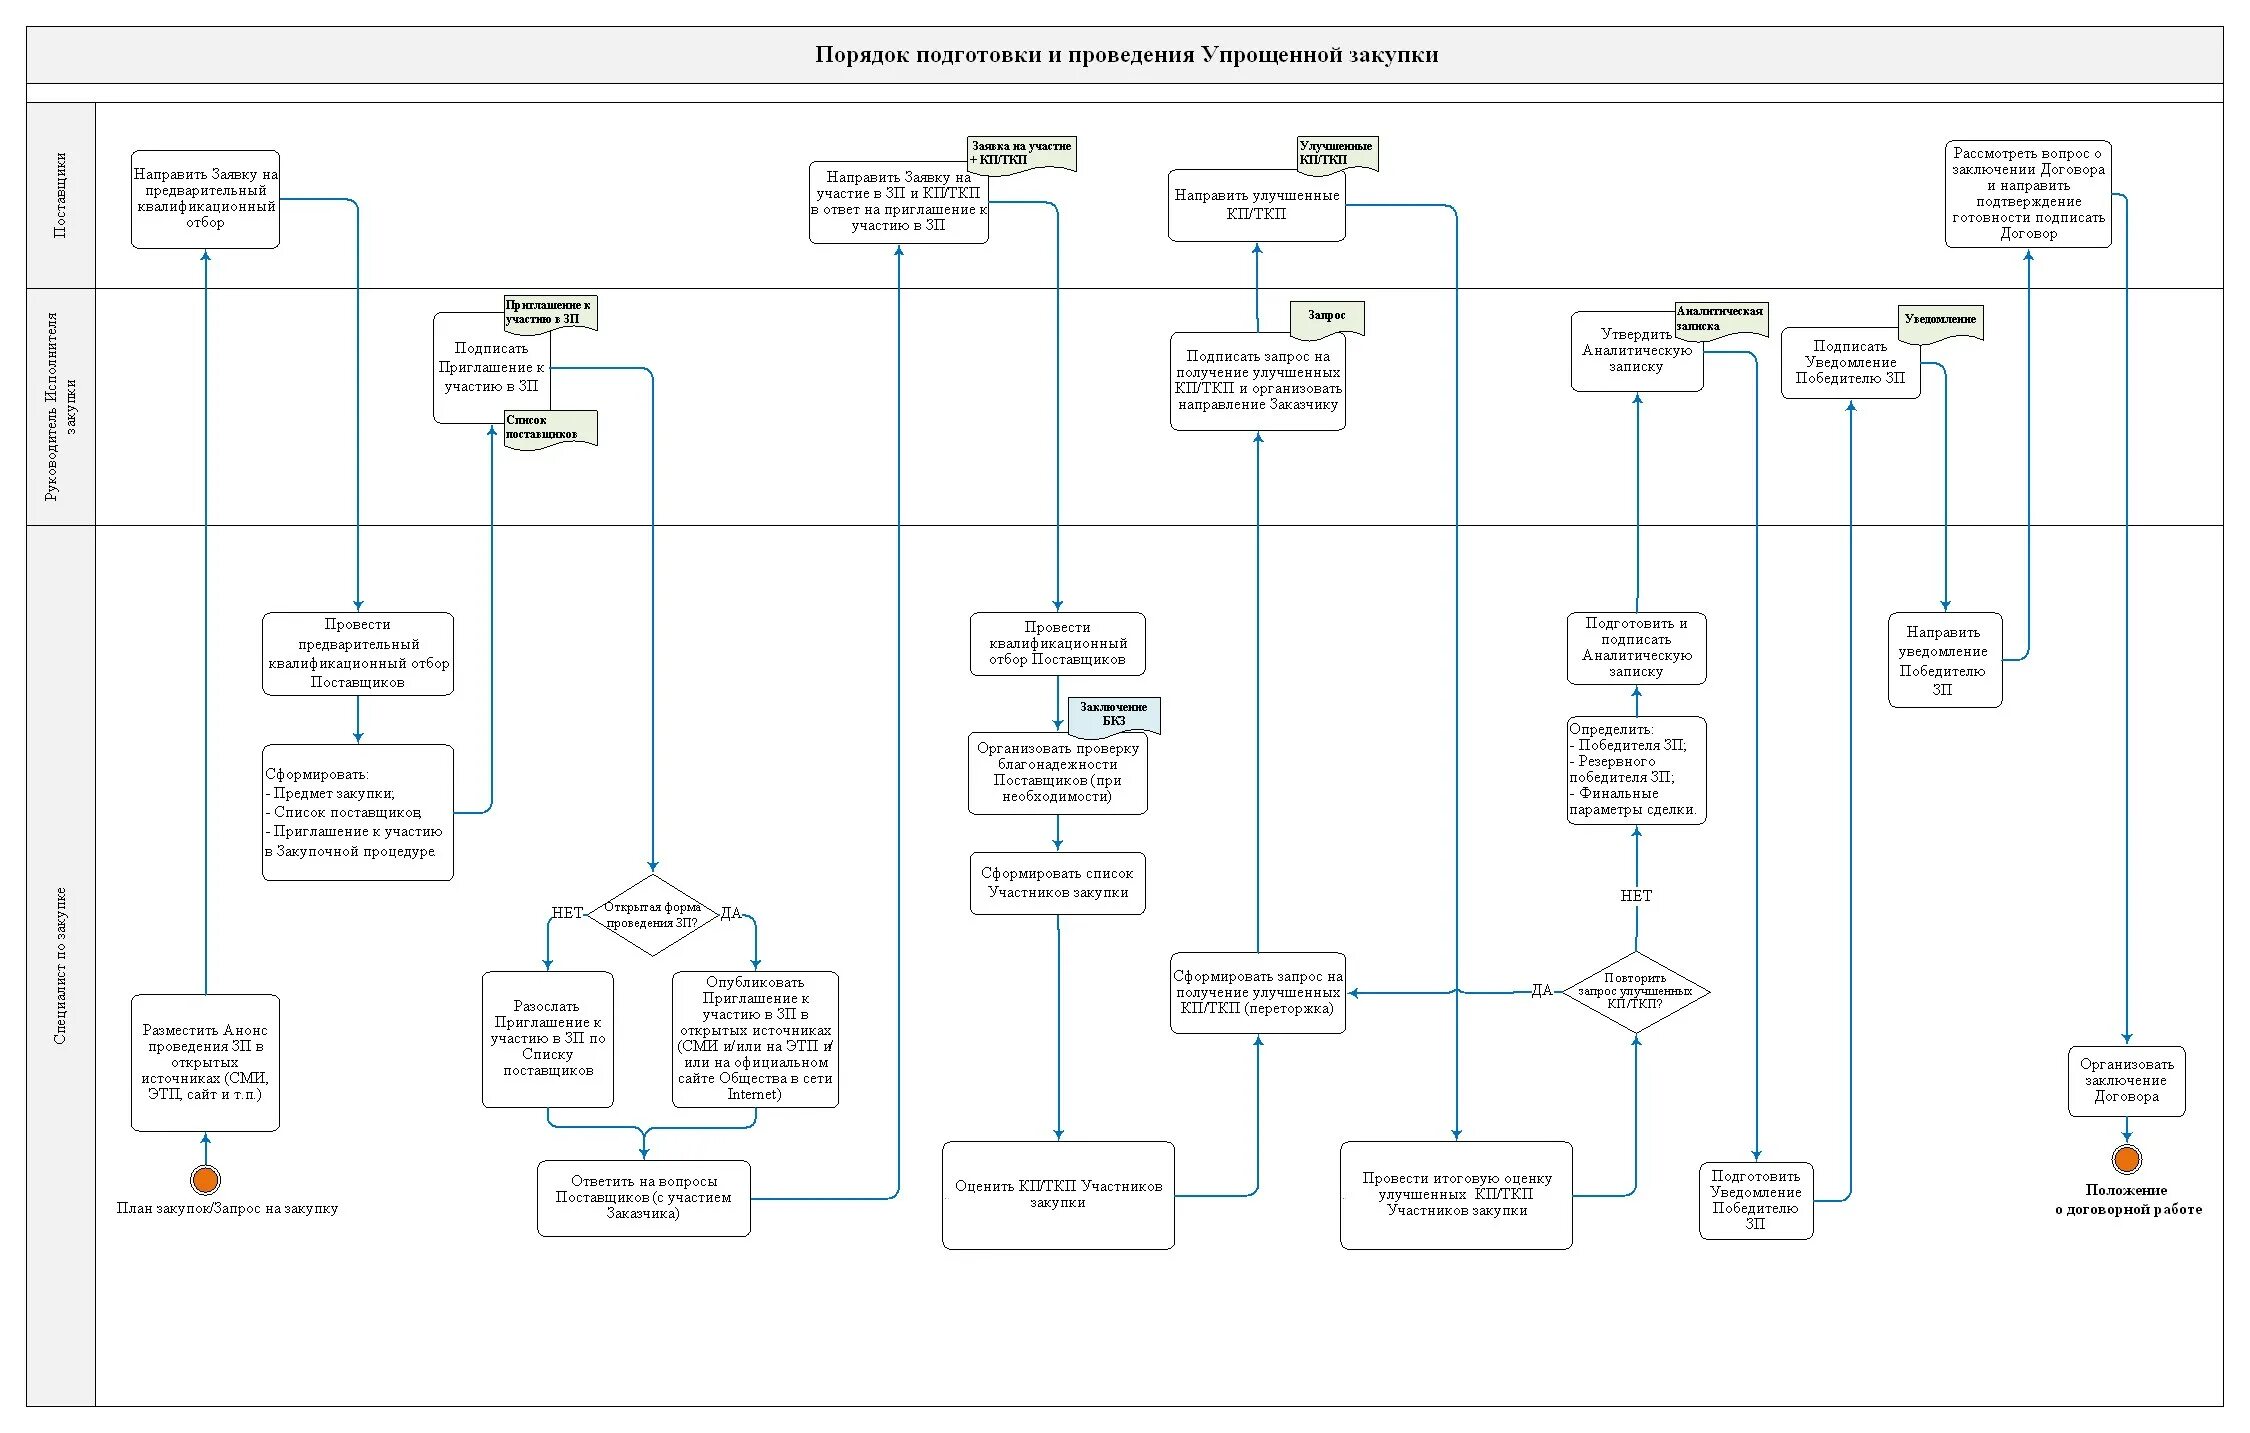
Task: Click the Сформировать список Участников закупки box
Action: [1057, 883]
